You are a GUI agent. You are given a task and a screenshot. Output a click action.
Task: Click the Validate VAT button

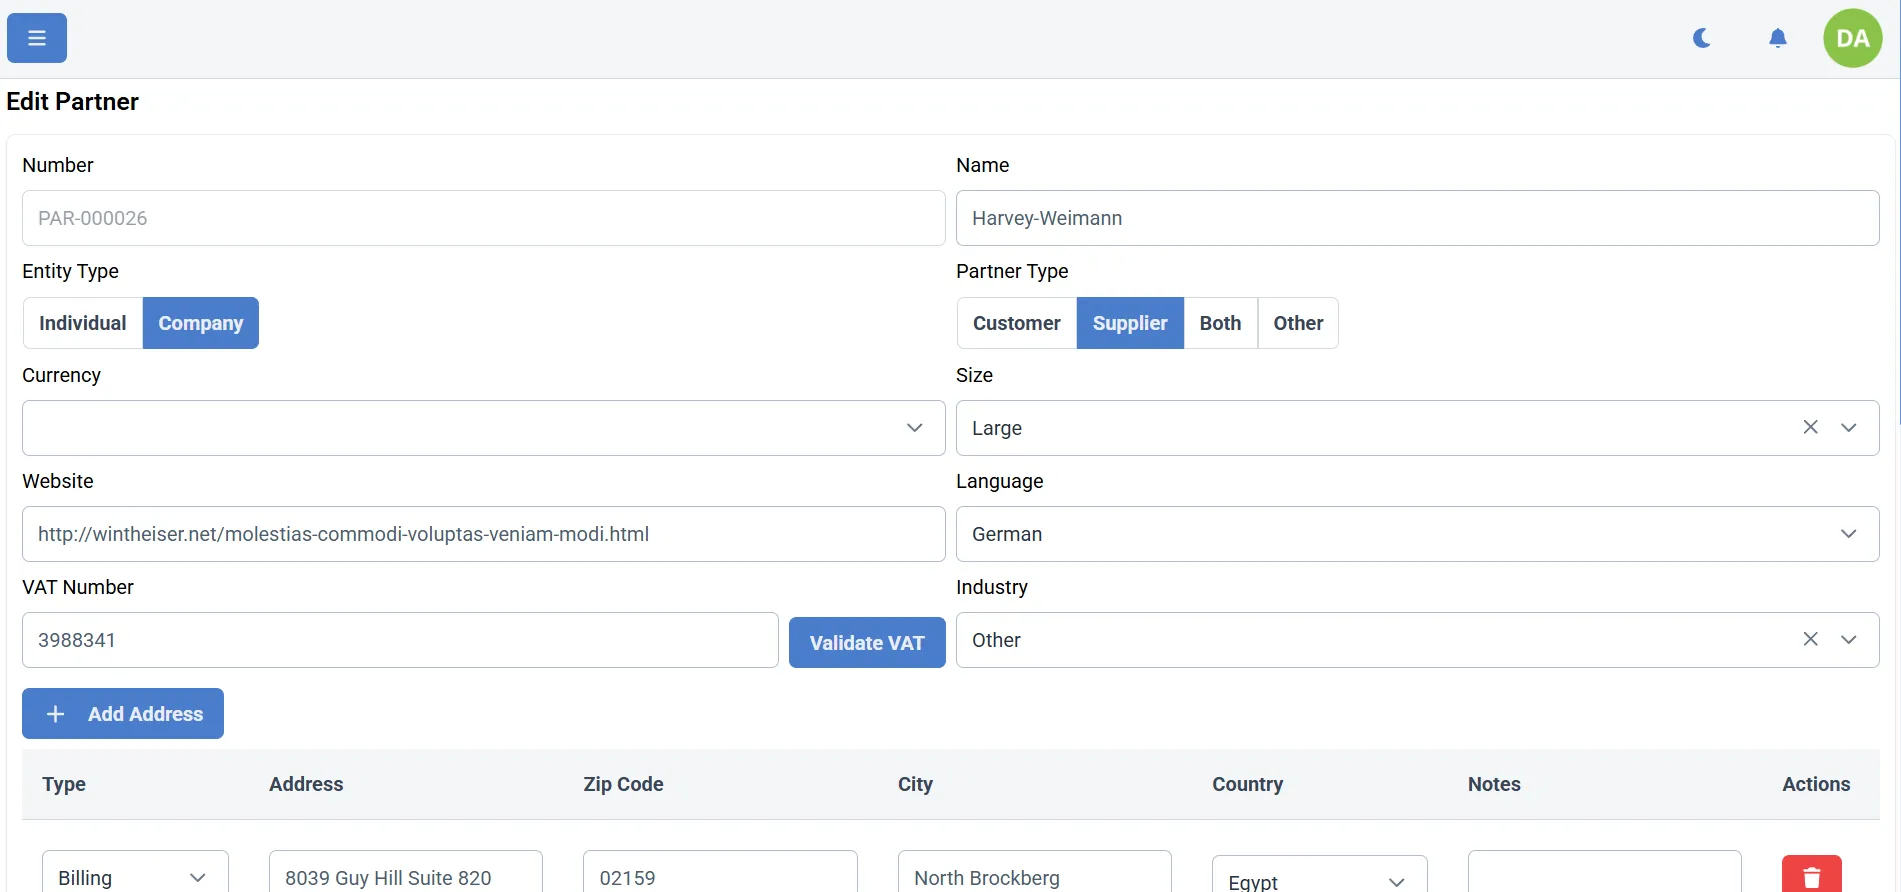tap(867, 642)
